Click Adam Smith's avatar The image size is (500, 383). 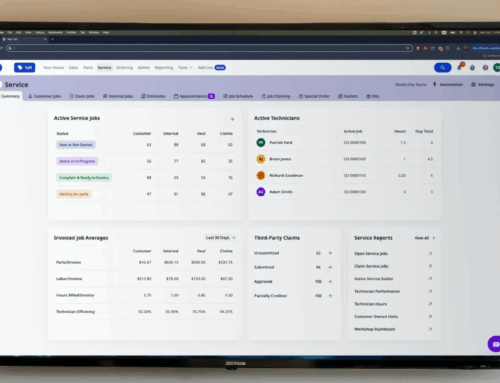point(261,192)
